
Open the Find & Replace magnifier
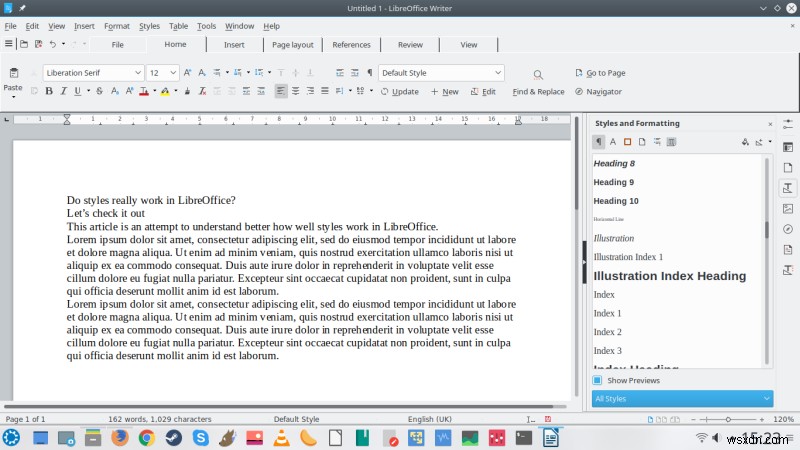pos(538,76)
